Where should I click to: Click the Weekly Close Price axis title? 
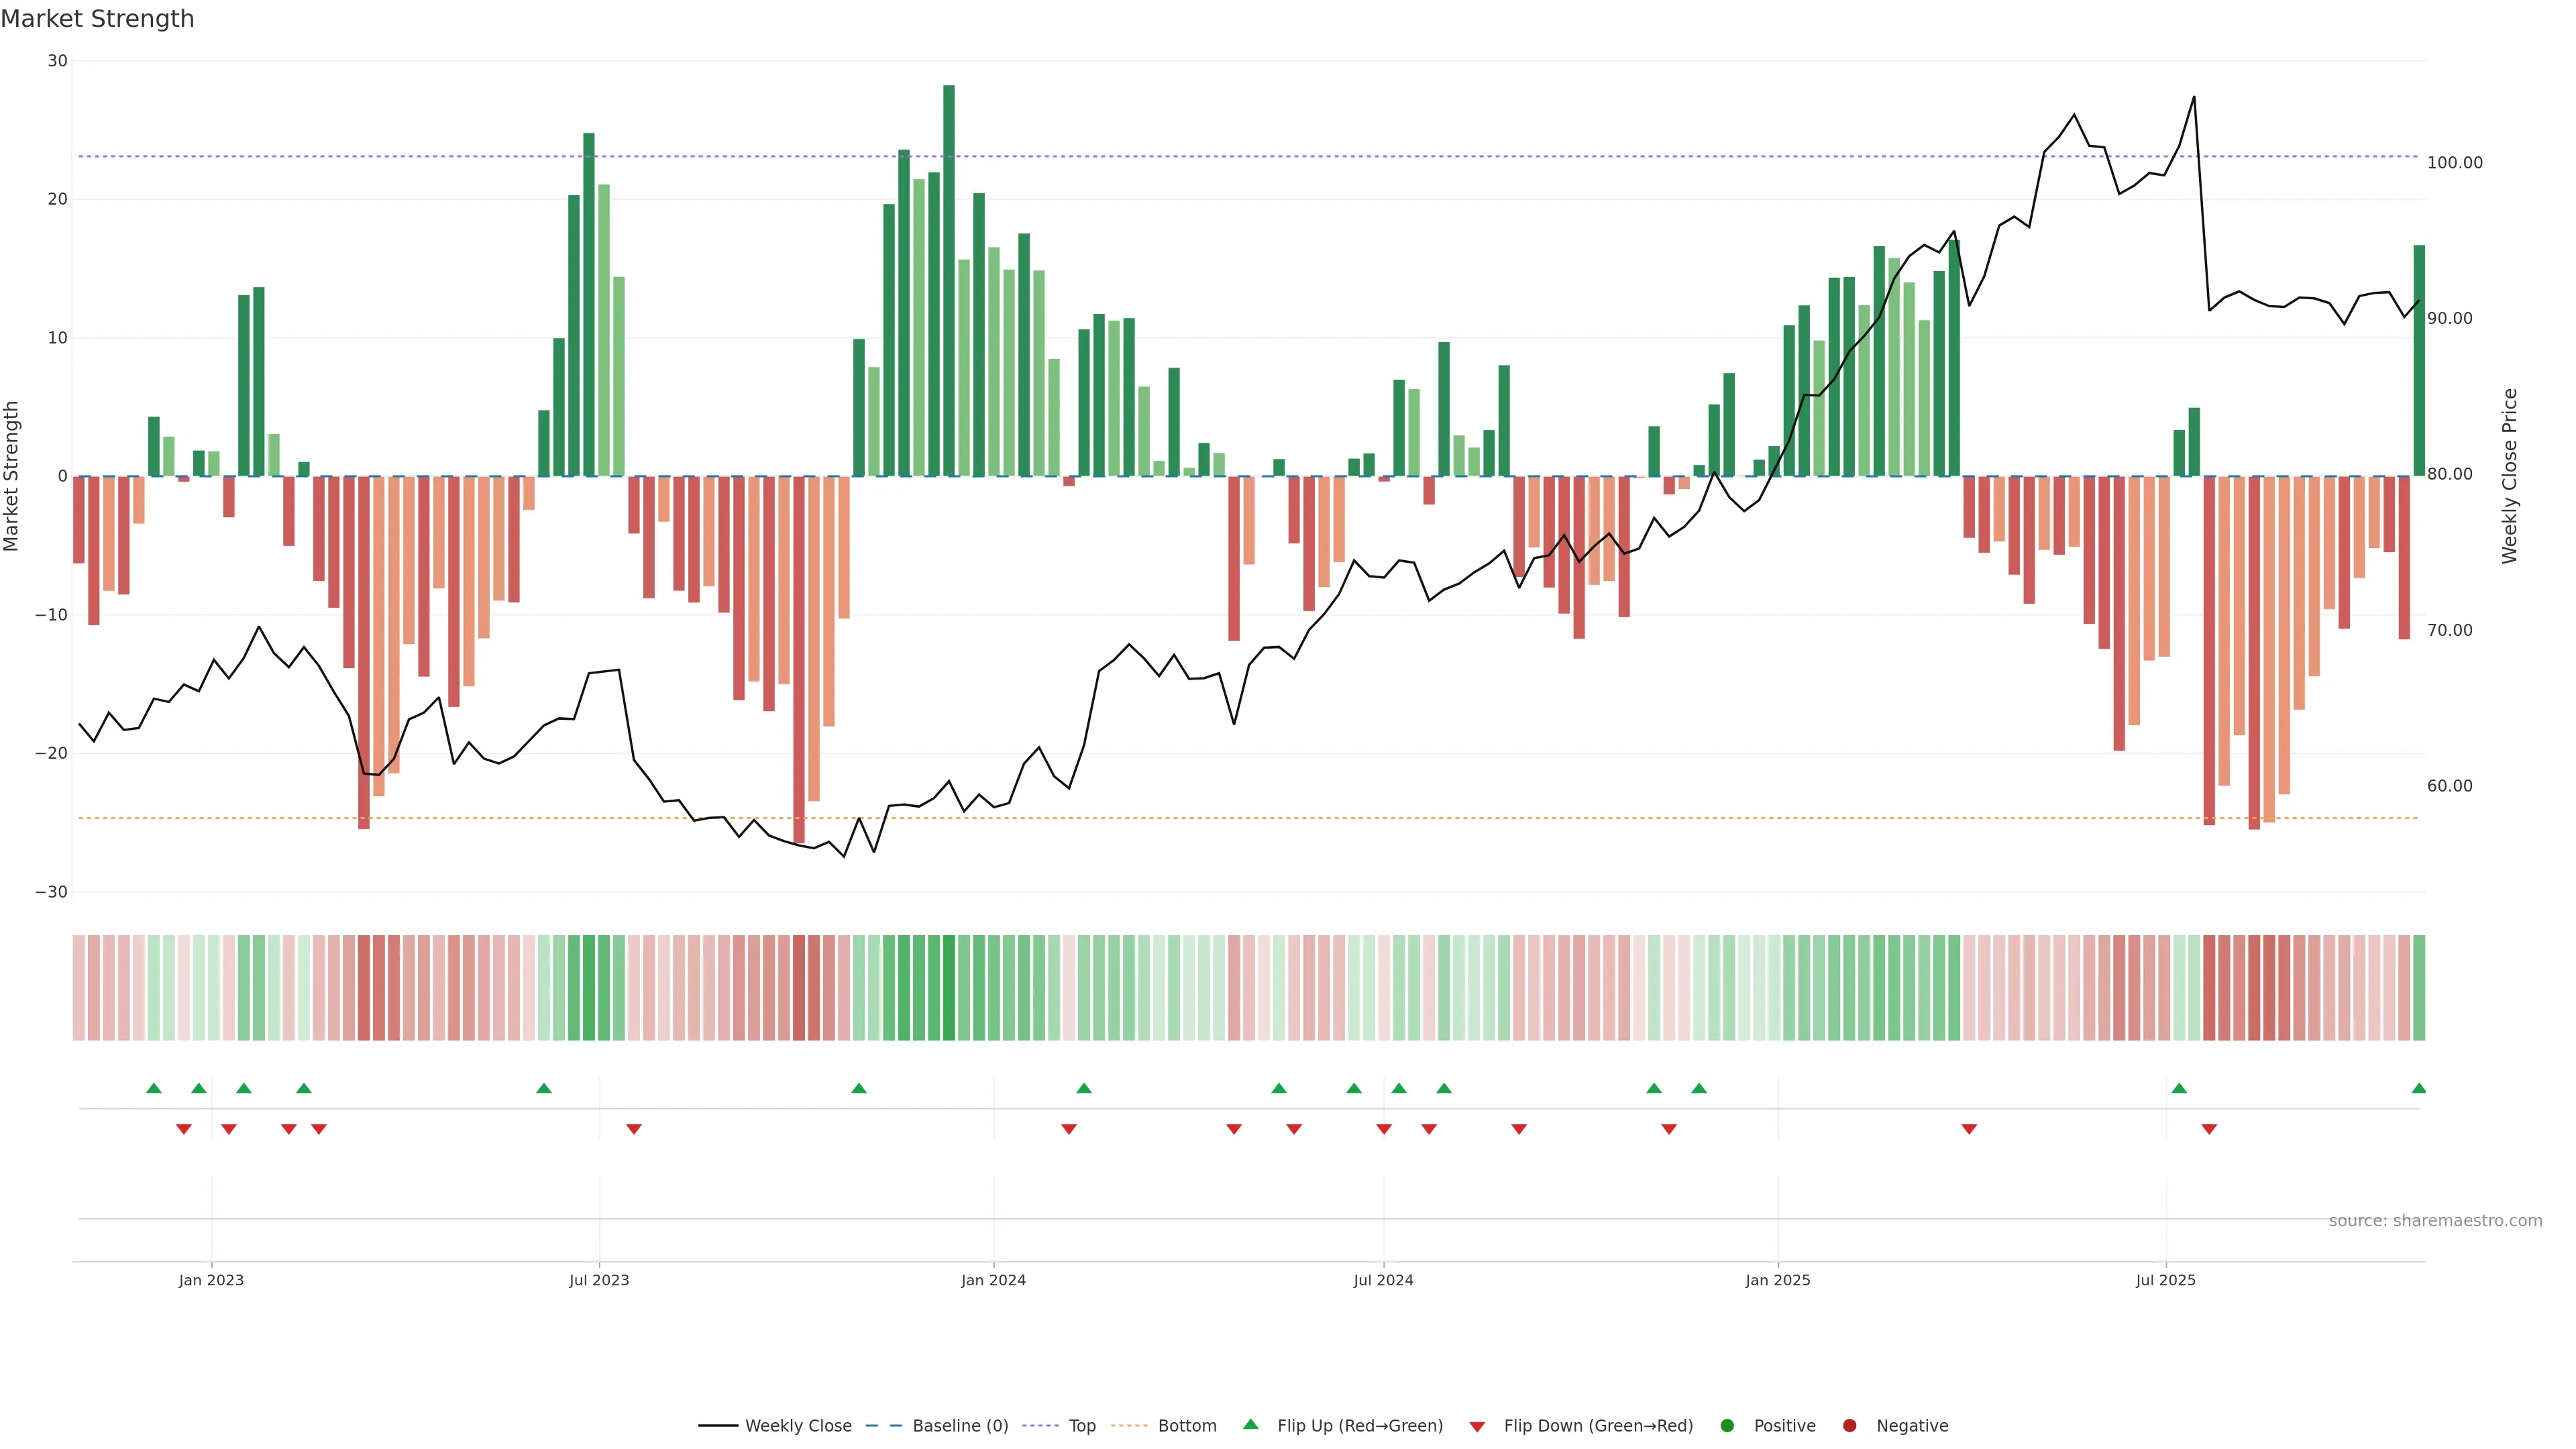coord(2509,476)
